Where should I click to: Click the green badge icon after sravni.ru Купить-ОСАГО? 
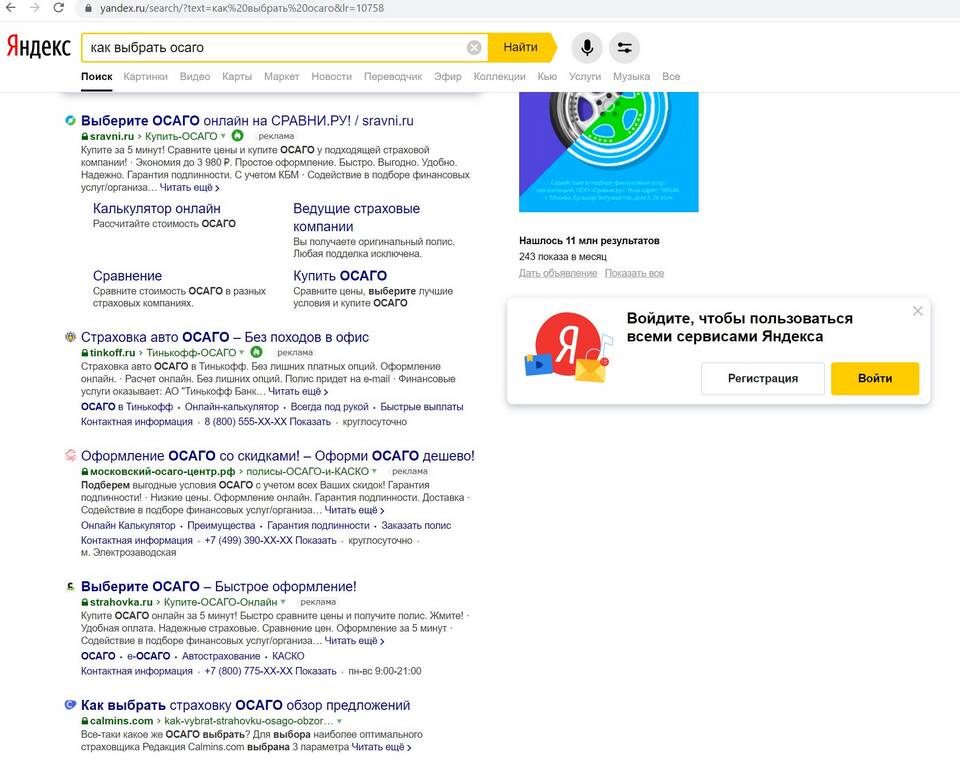[238, 136]
